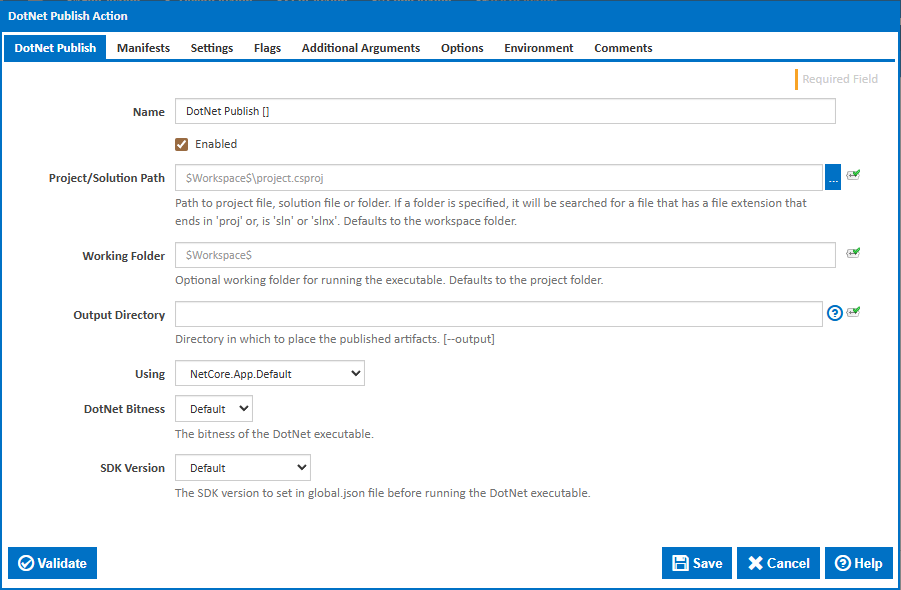Expand the DotNet Bitness dropdown
This screenshot has width=901, height=590.
[213, 408]
